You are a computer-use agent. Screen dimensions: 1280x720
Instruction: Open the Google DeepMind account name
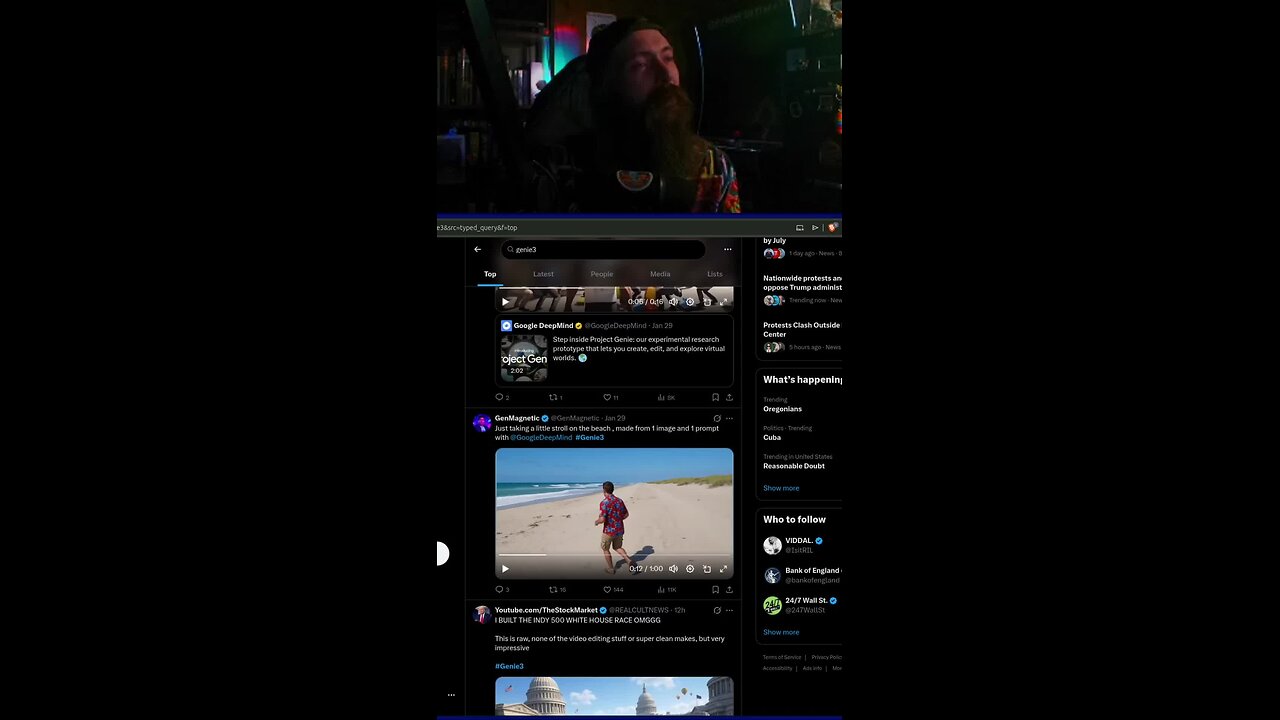coord(544,326)
